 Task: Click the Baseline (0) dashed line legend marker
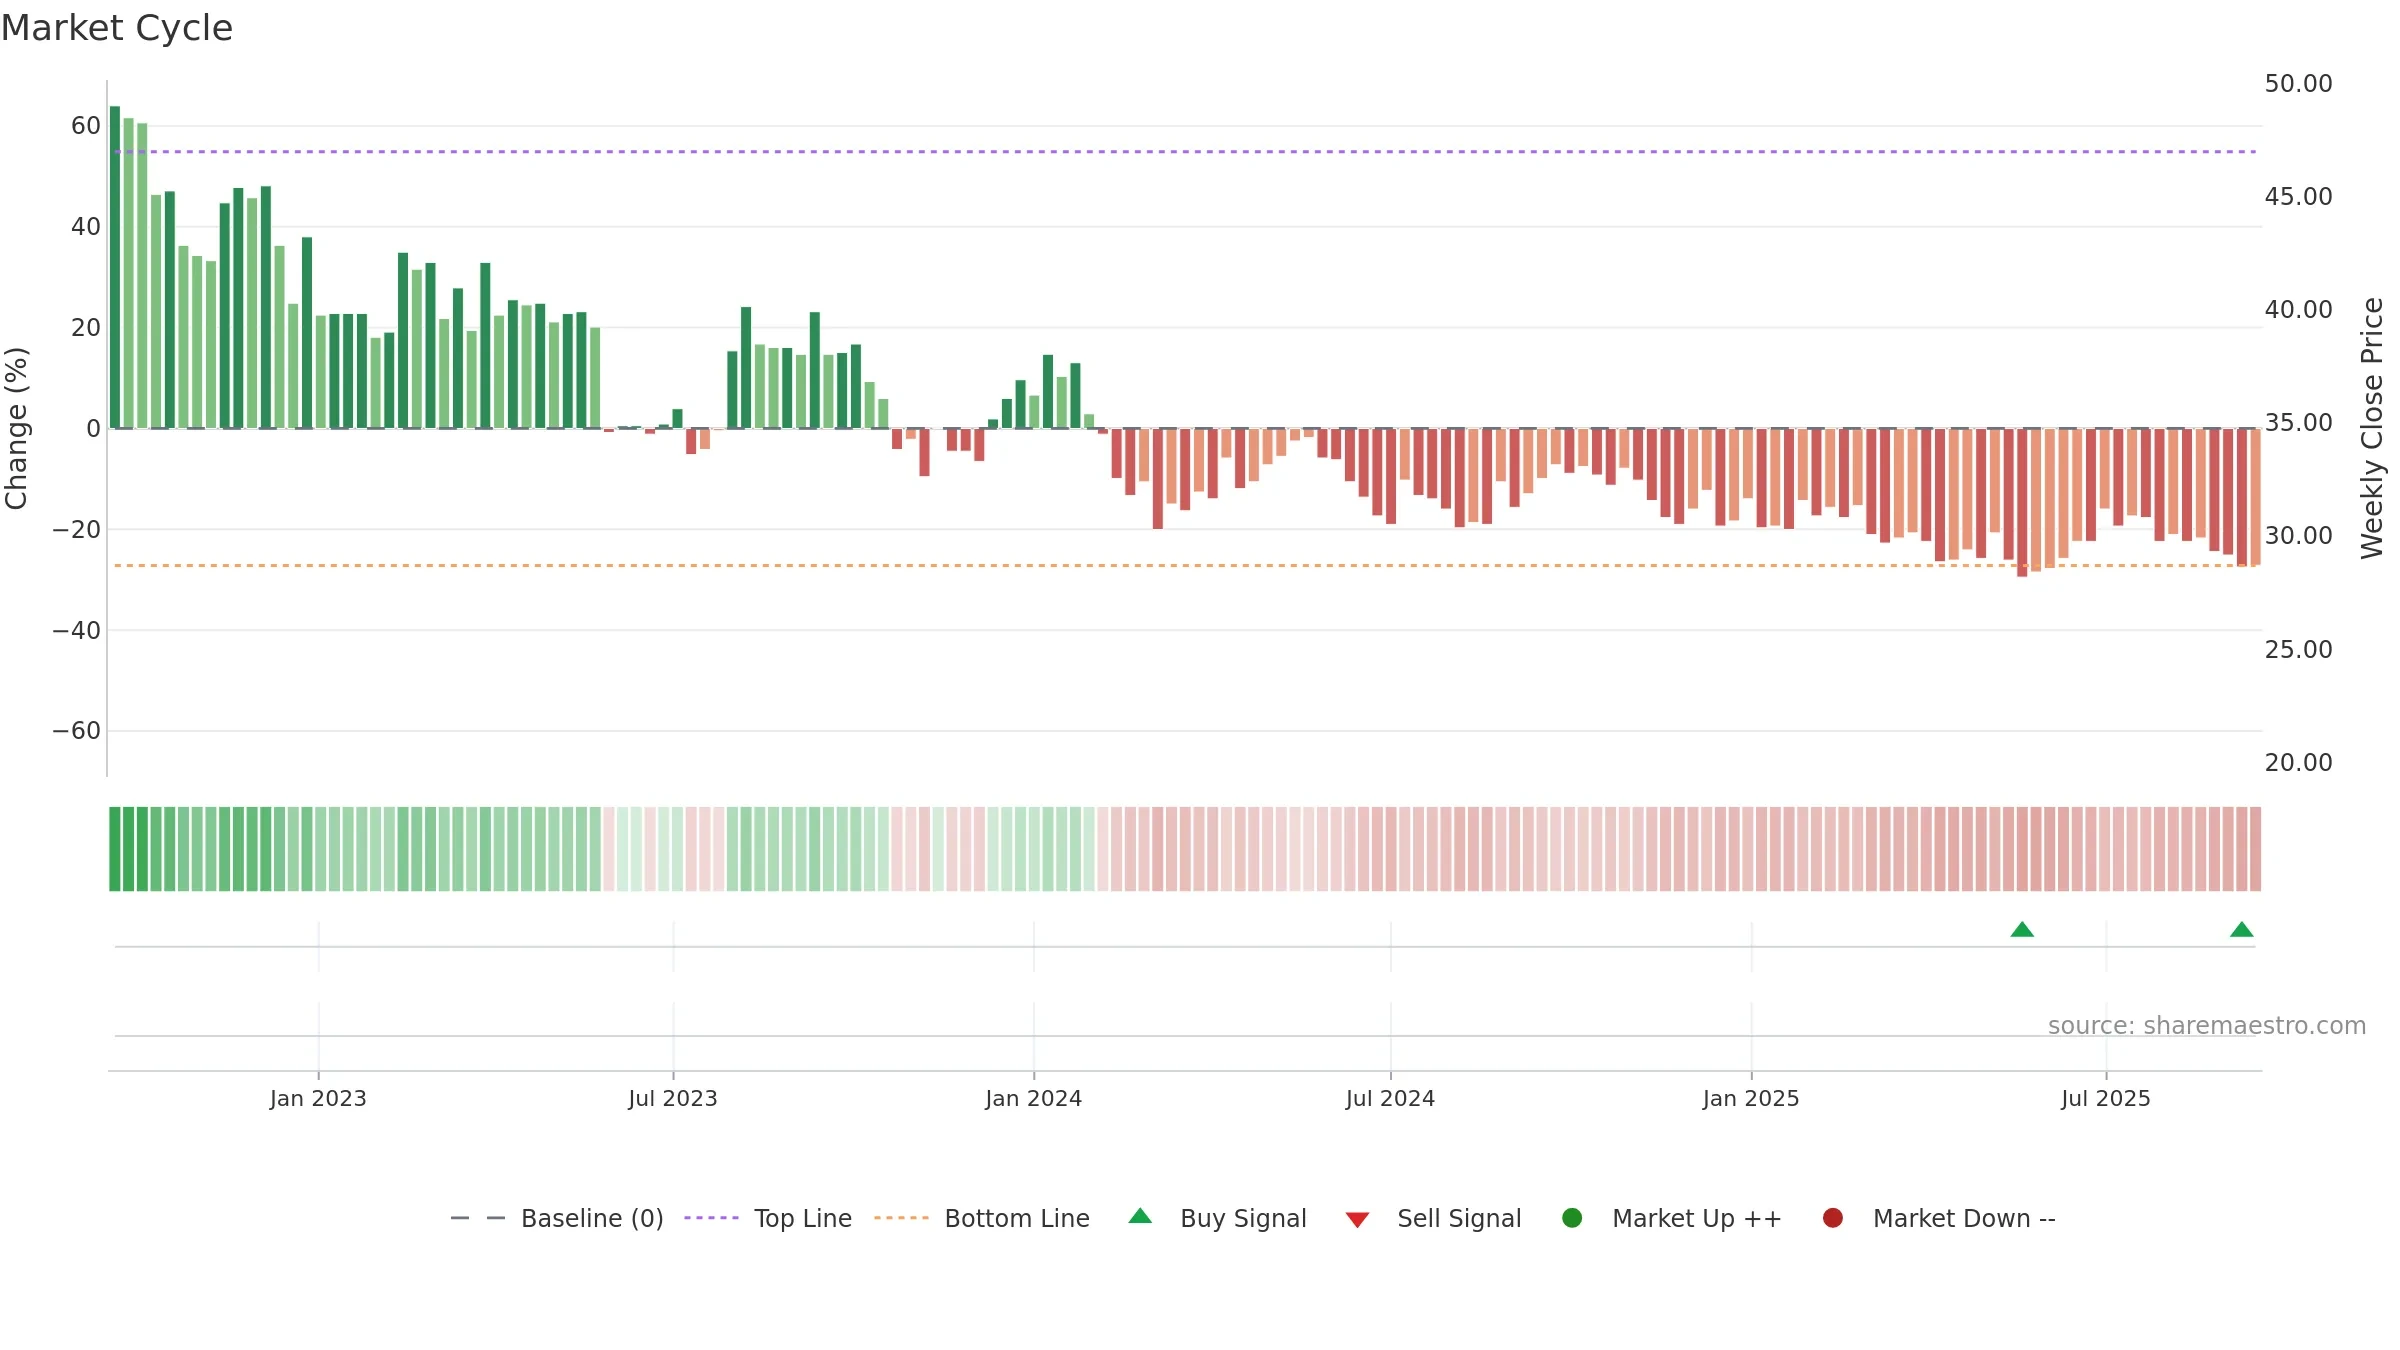click(x=478, y=1218)
